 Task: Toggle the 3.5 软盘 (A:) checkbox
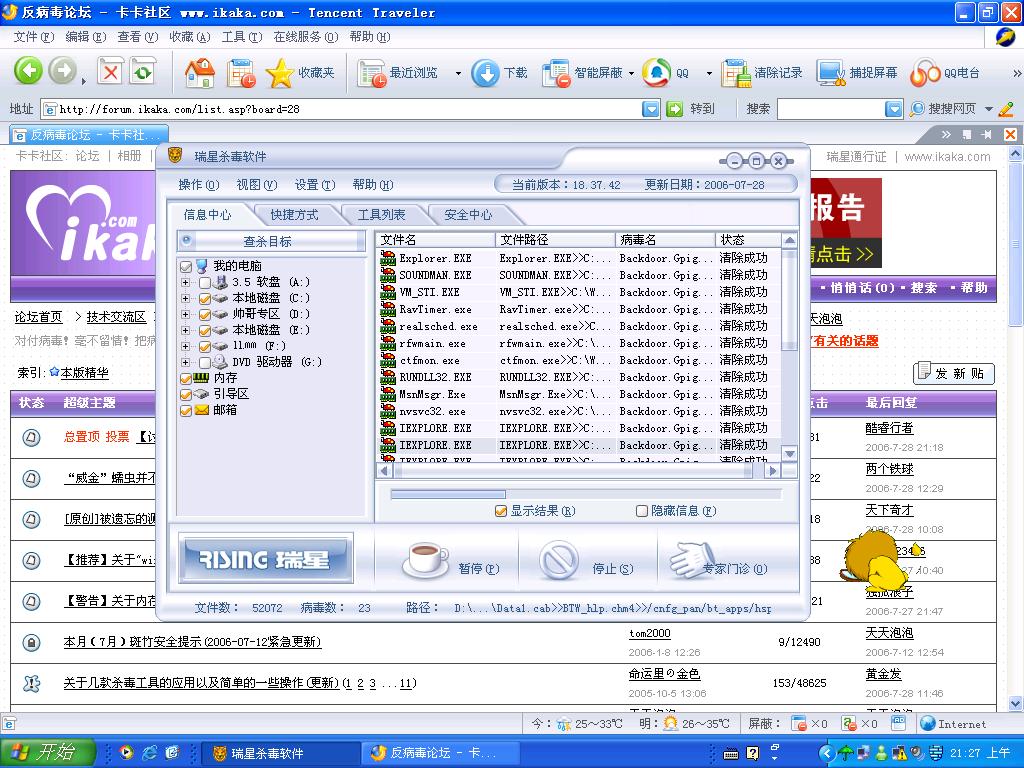pos(204,283)
